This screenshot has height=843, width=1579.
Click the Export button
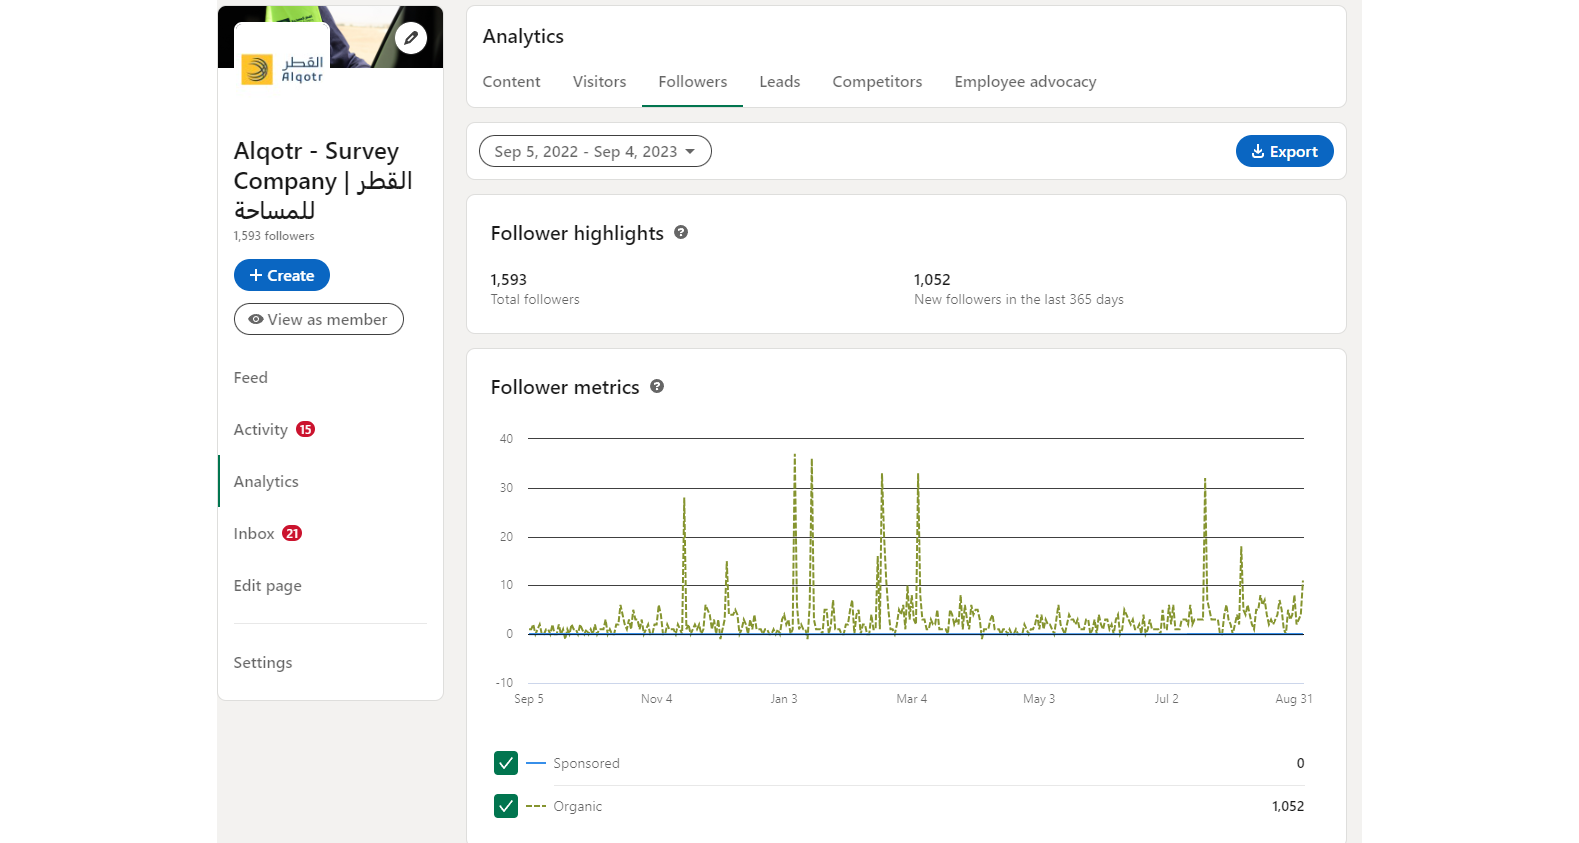point(1285,151)
